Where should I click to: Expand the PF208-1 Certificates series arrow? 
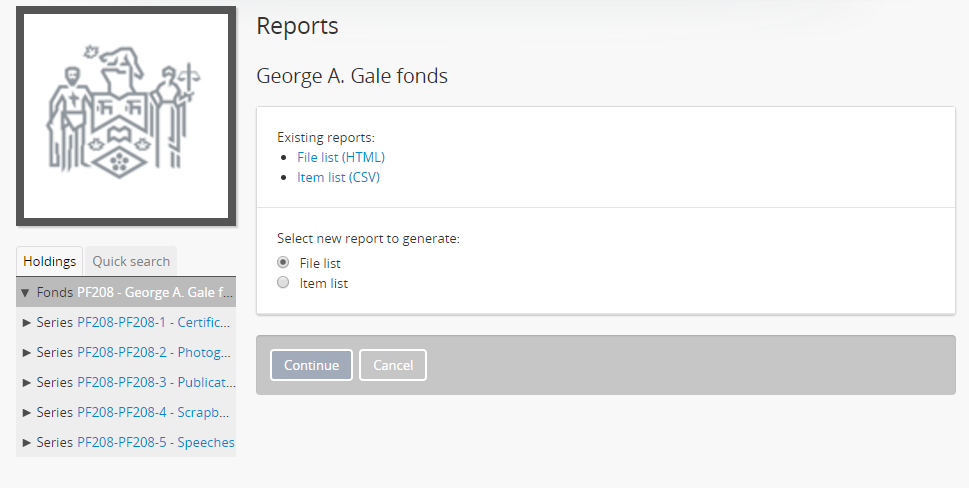point(27,322)
